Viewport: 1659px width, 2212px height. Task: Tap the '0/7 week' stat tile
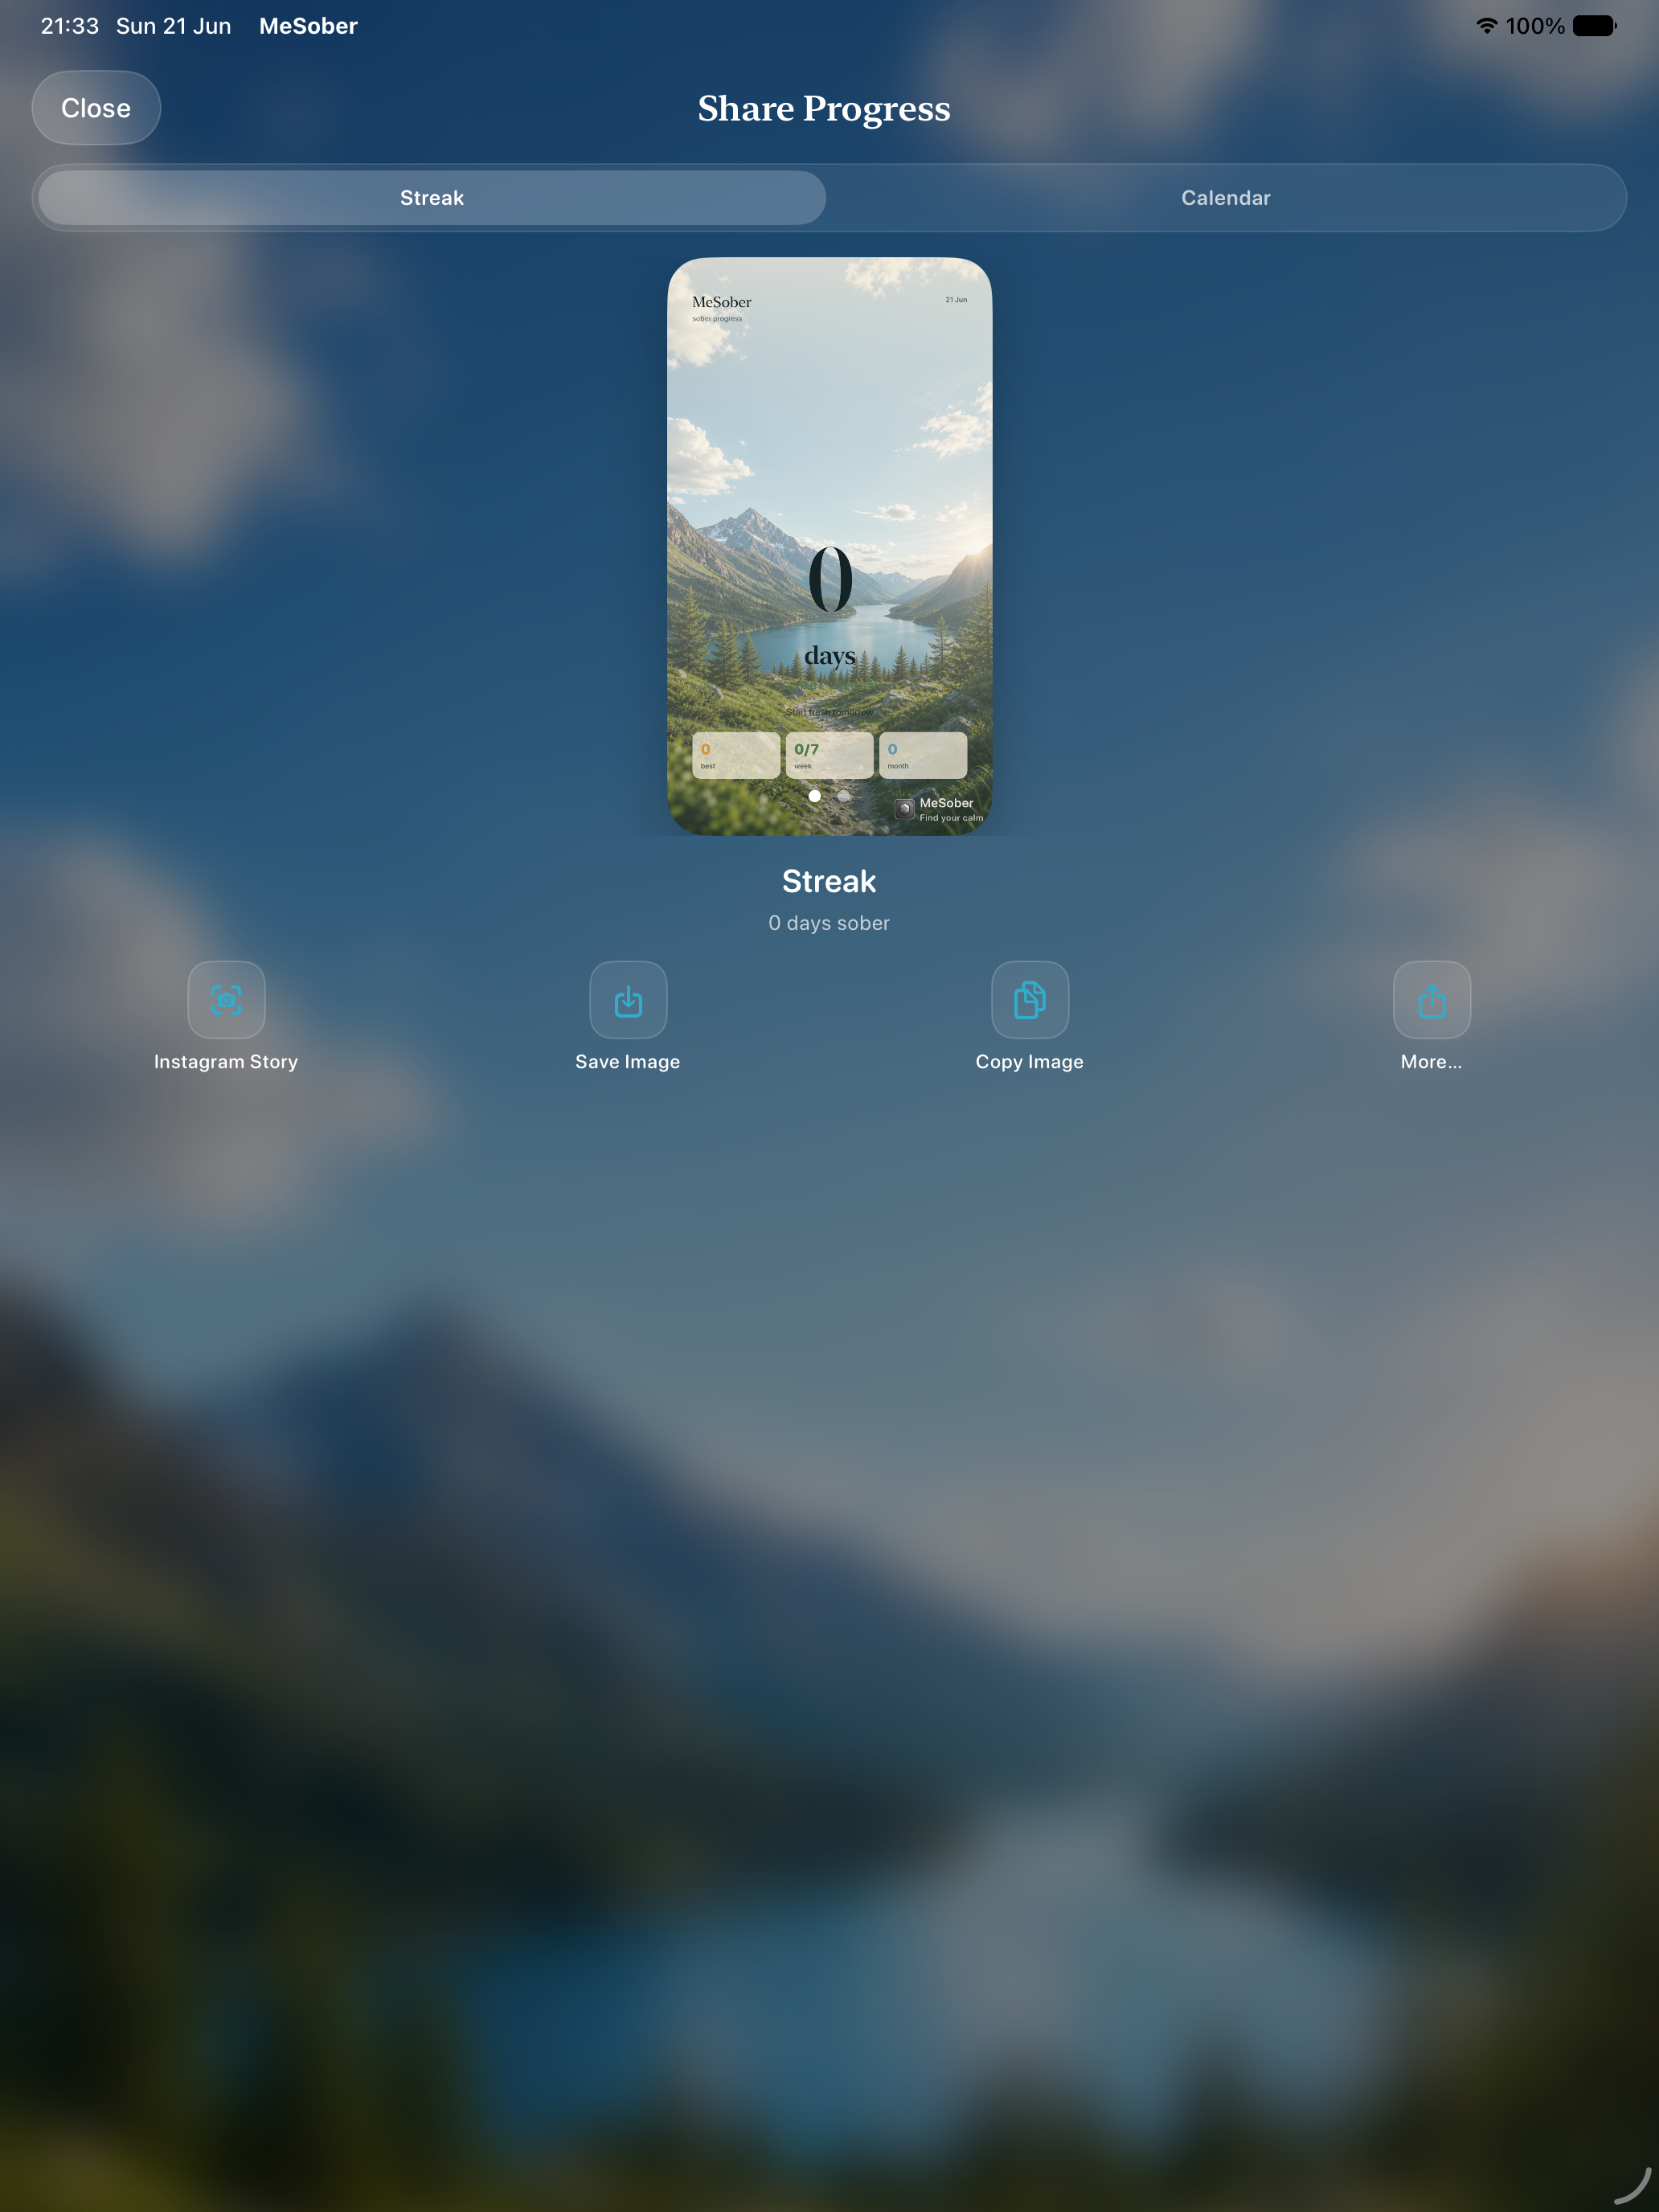[829, 755]
